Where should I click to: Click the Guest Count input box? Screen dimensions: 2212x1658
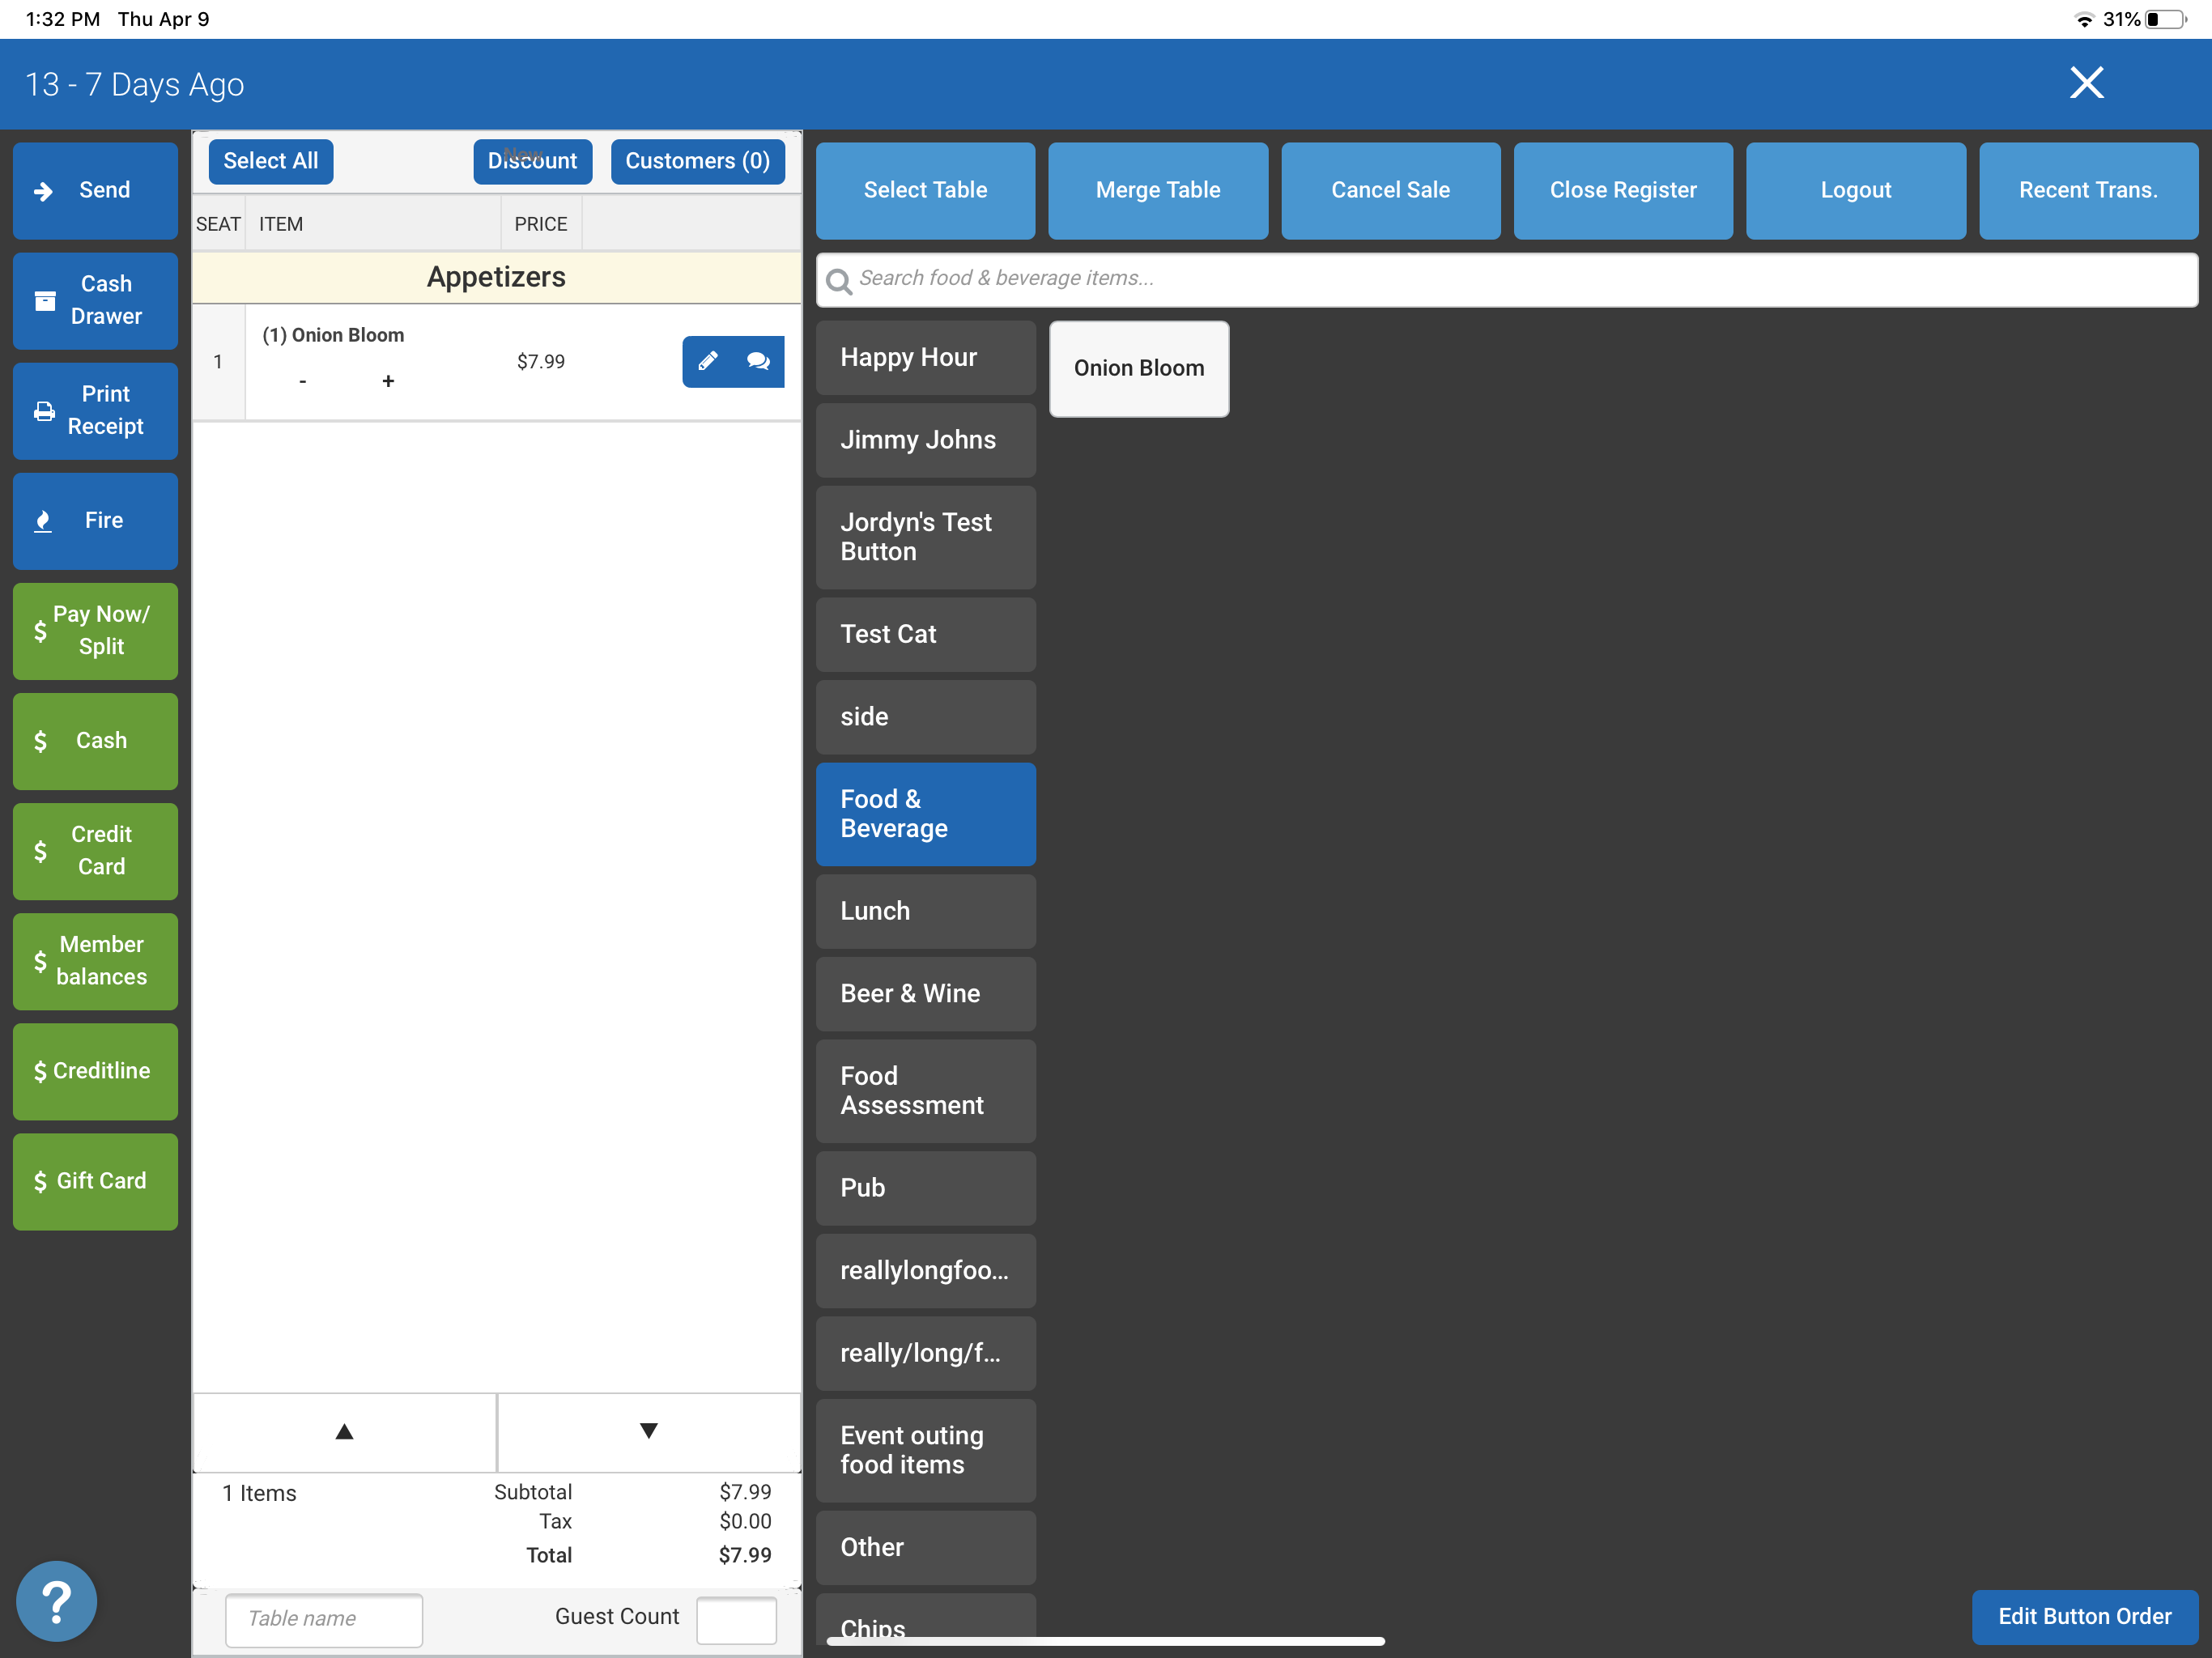point(736,1618)
